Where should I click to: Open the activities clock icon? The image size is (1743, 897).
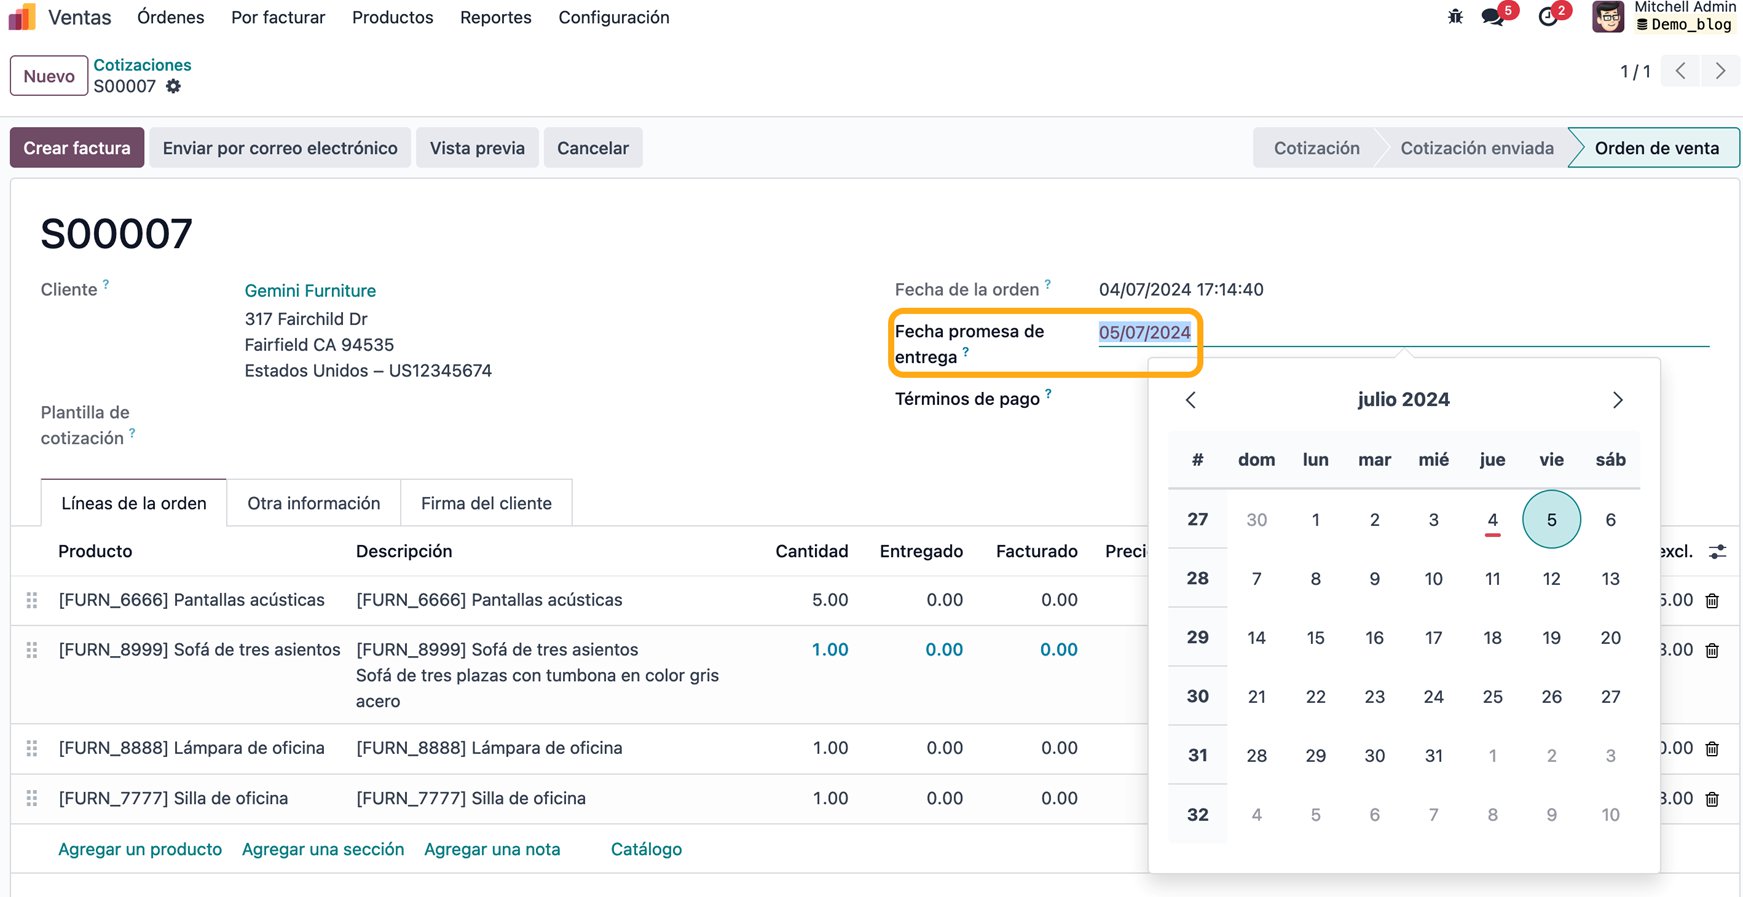1548,17
